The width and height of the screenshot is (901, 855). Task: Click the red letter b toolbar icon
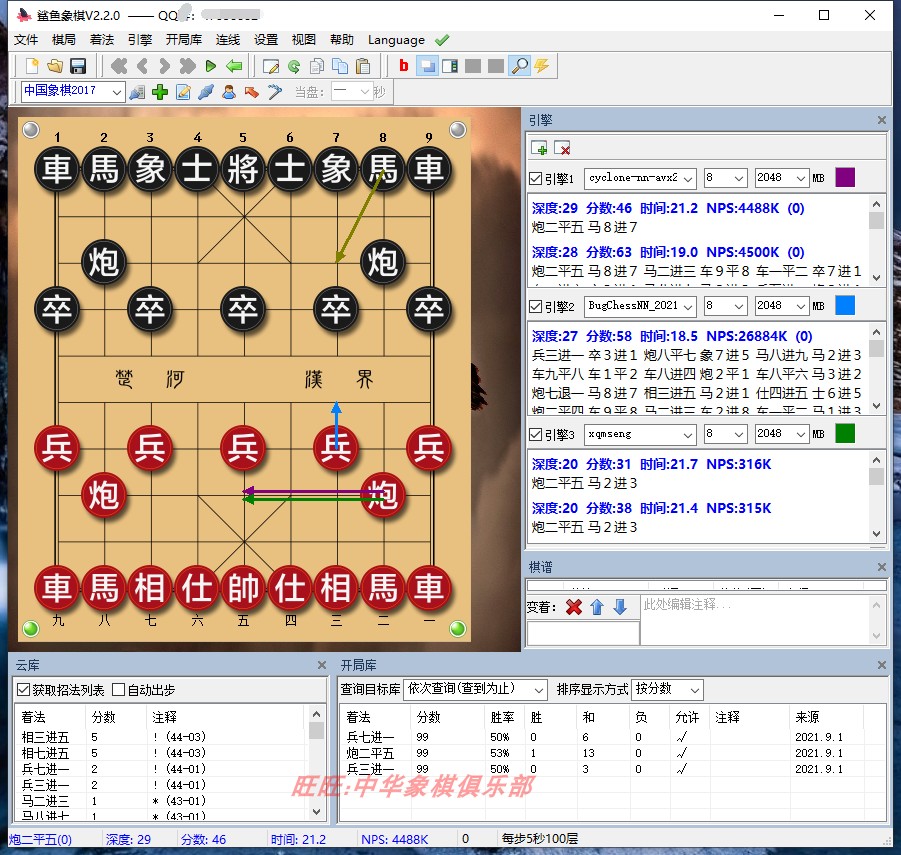pos(404,66)
